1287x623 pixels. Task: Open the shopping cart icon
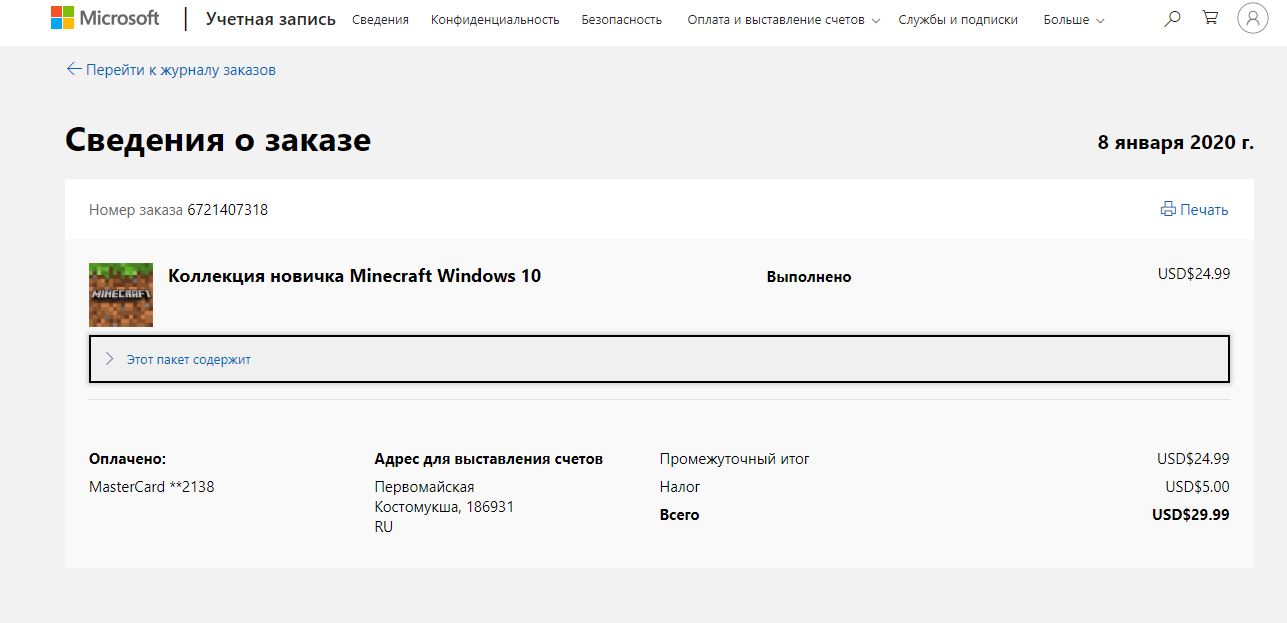1210,18
